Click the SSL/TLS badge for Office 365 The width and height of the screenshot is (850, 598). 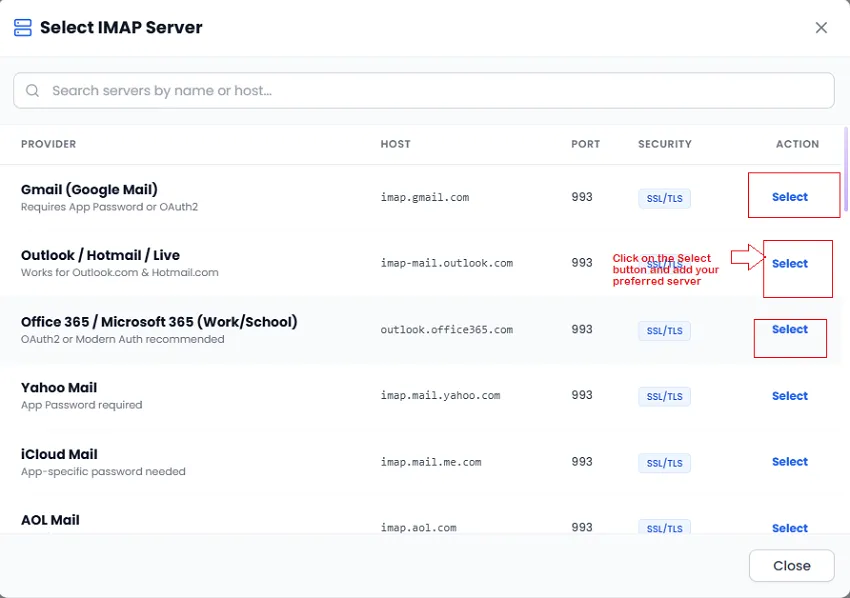click(664, 330)
